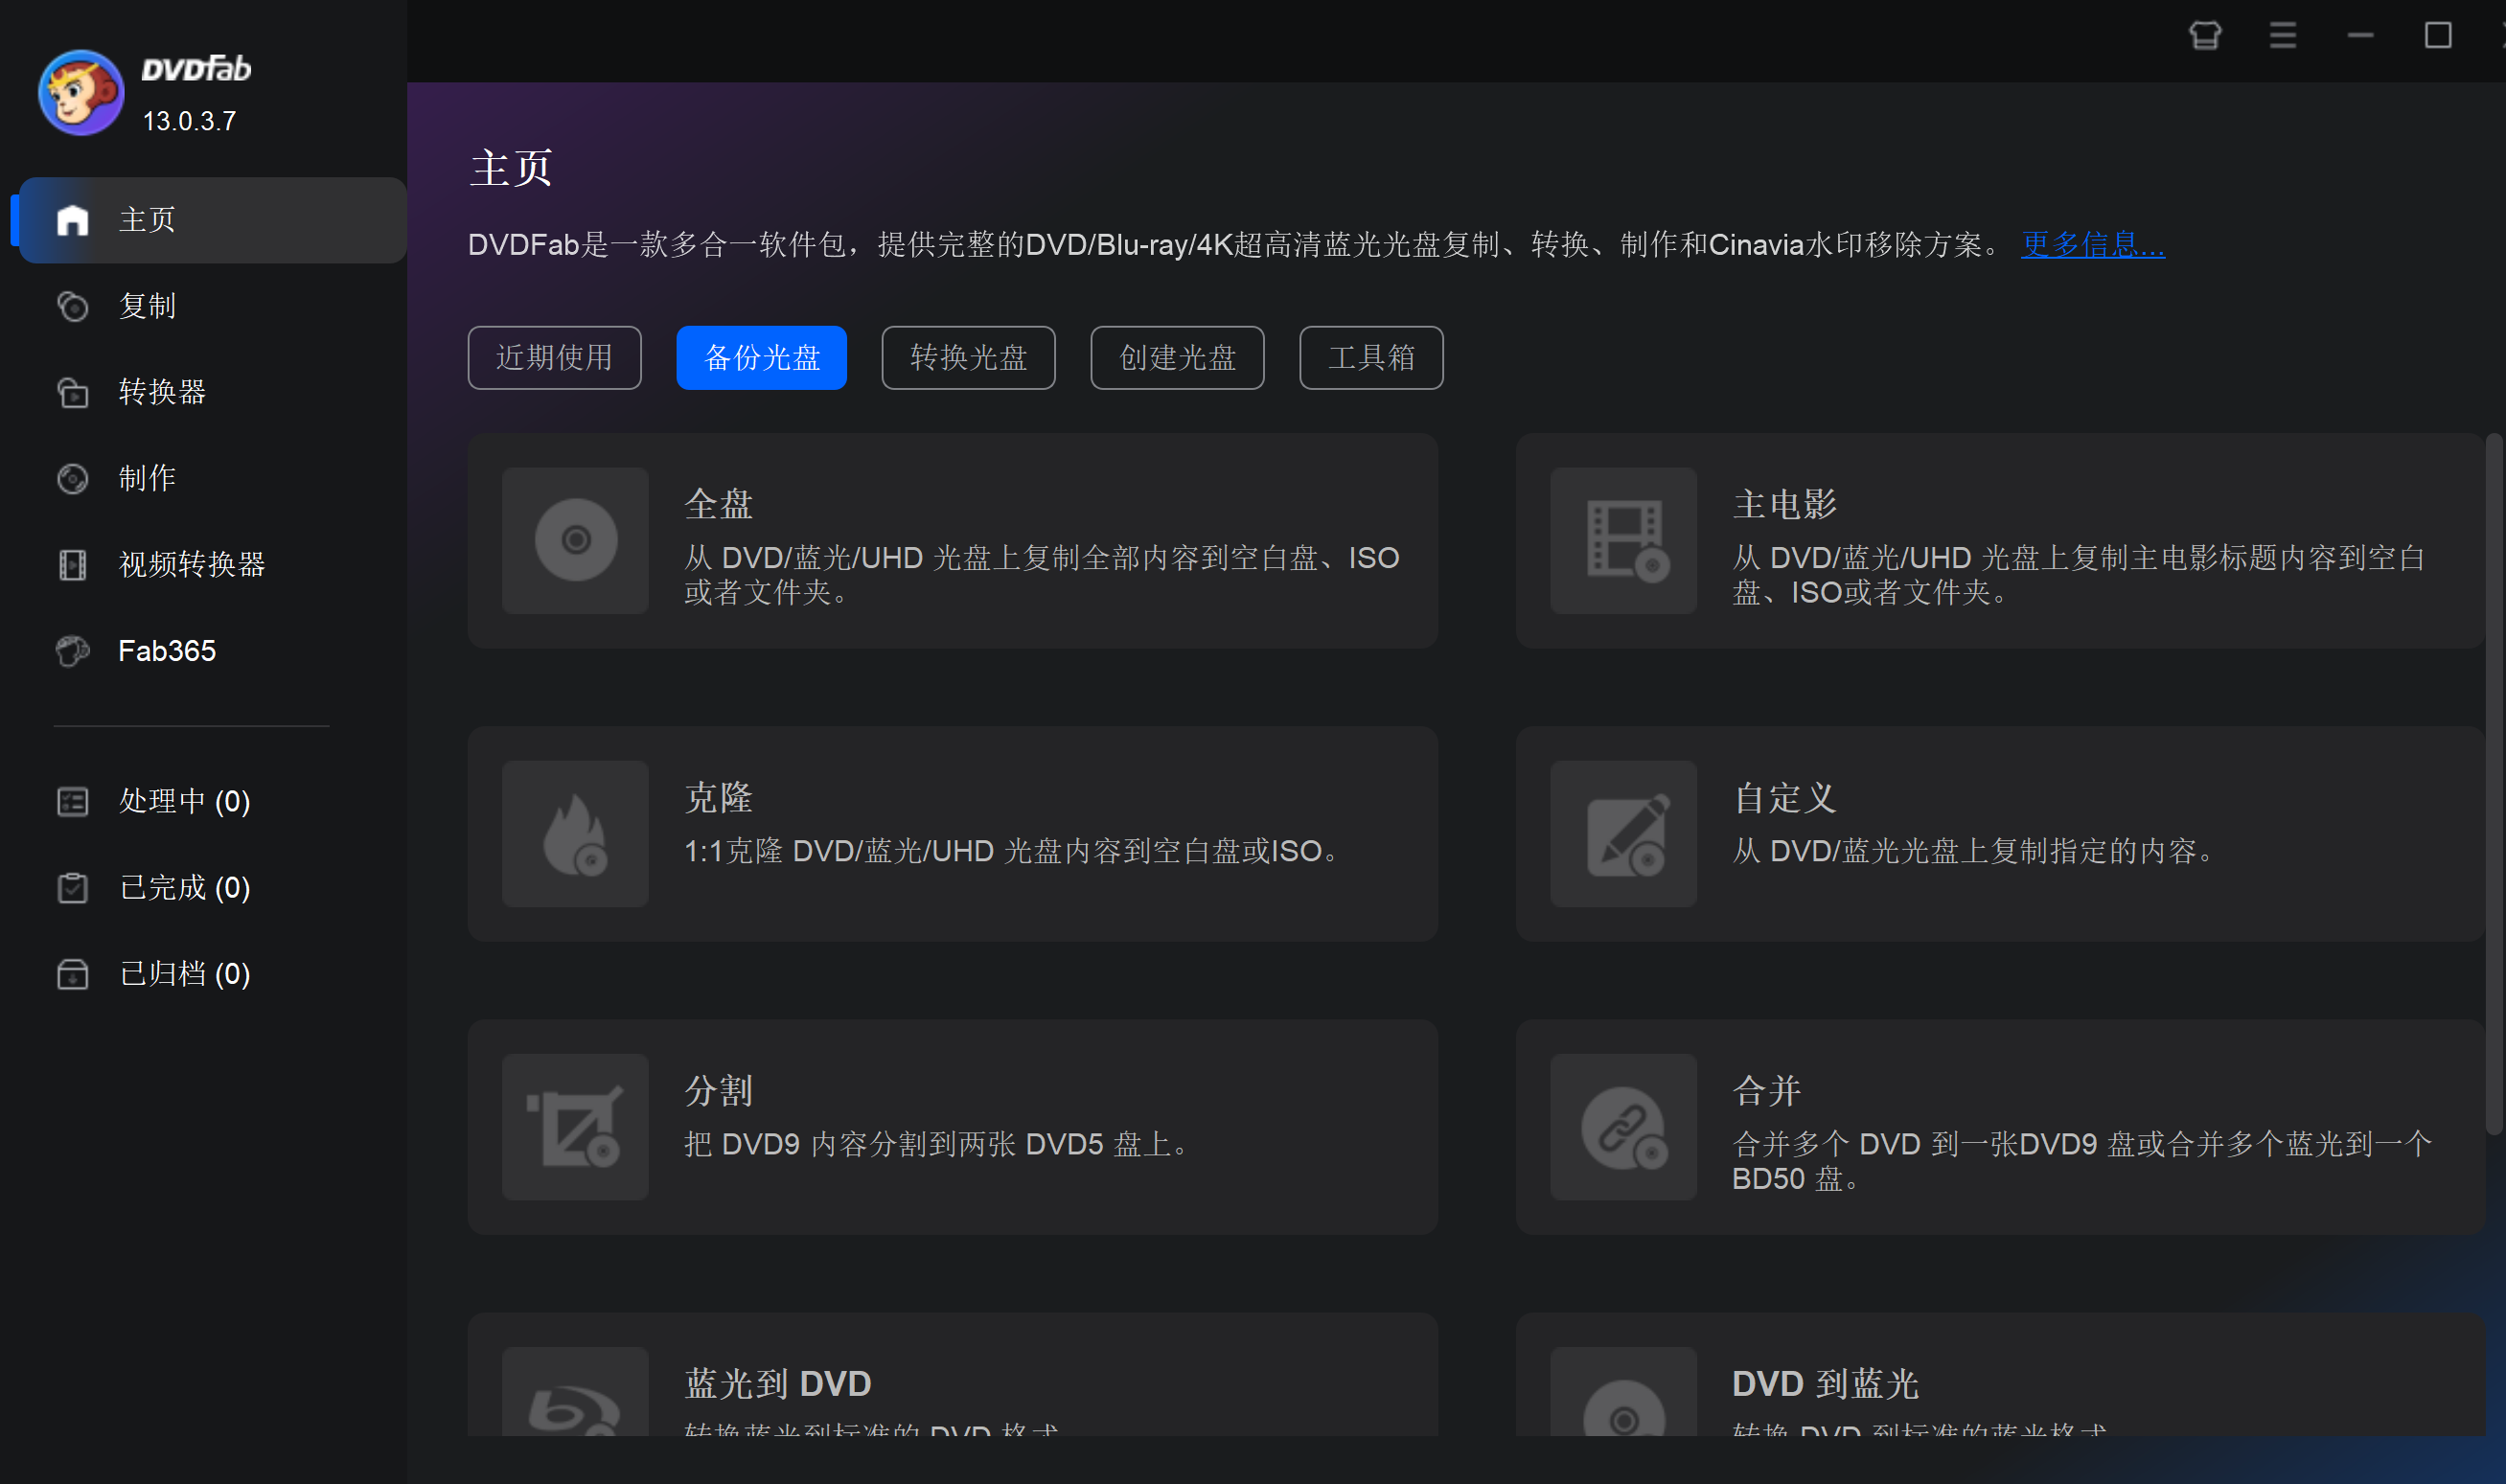This screenshot has height=1484, width=2506.
Task: Click the 已归档 archive icon
Action: (x=73, y=974)
